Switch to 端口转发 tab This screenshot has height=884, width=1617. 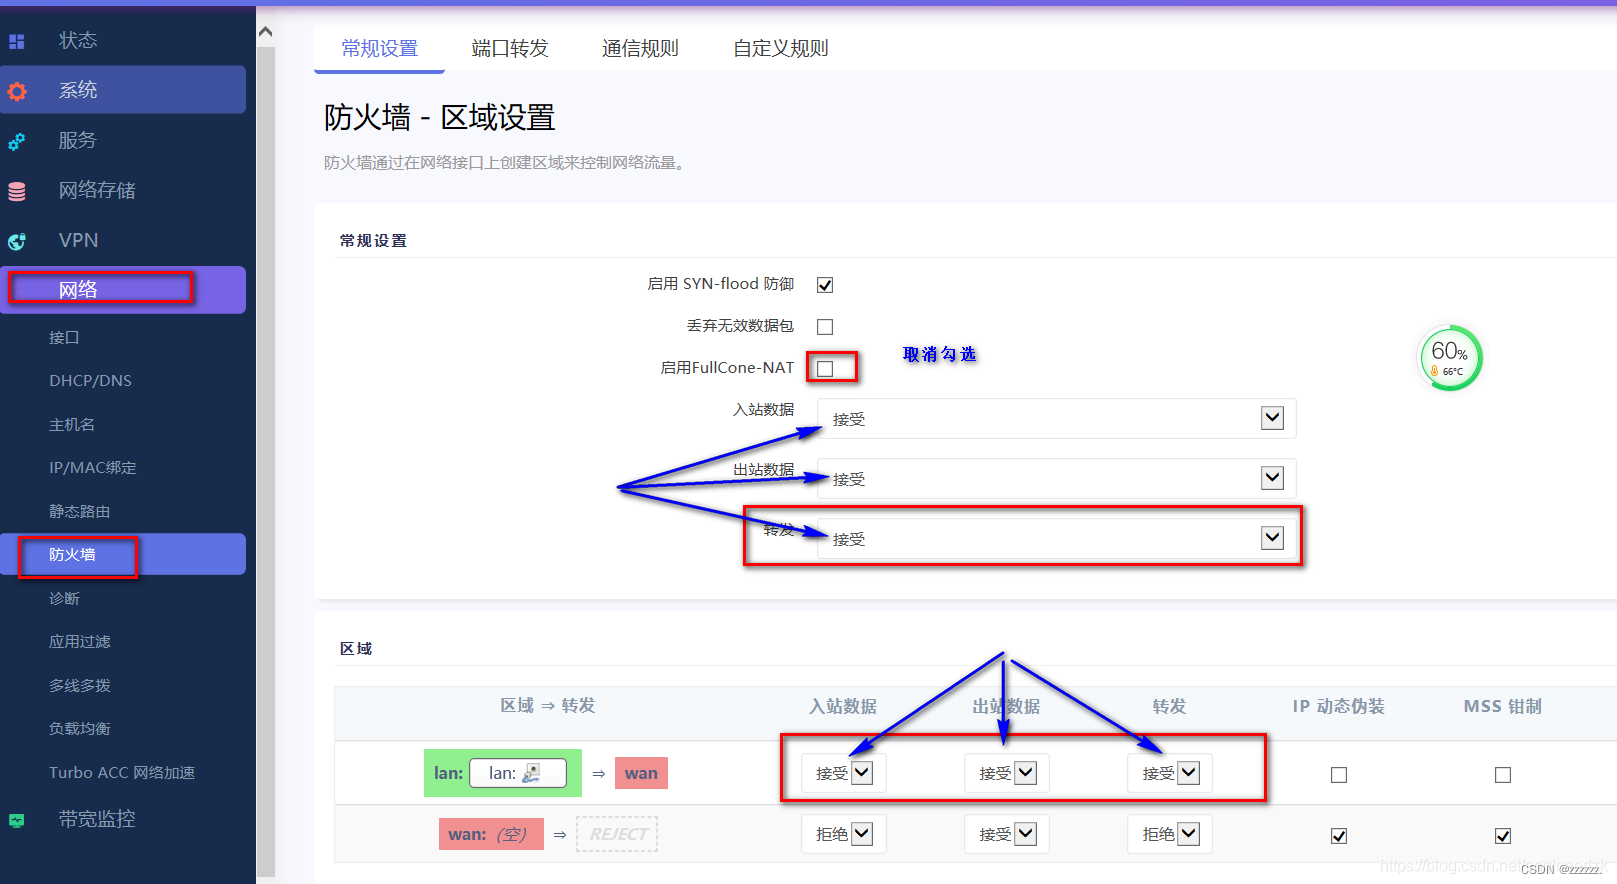(x=510, y=49)
